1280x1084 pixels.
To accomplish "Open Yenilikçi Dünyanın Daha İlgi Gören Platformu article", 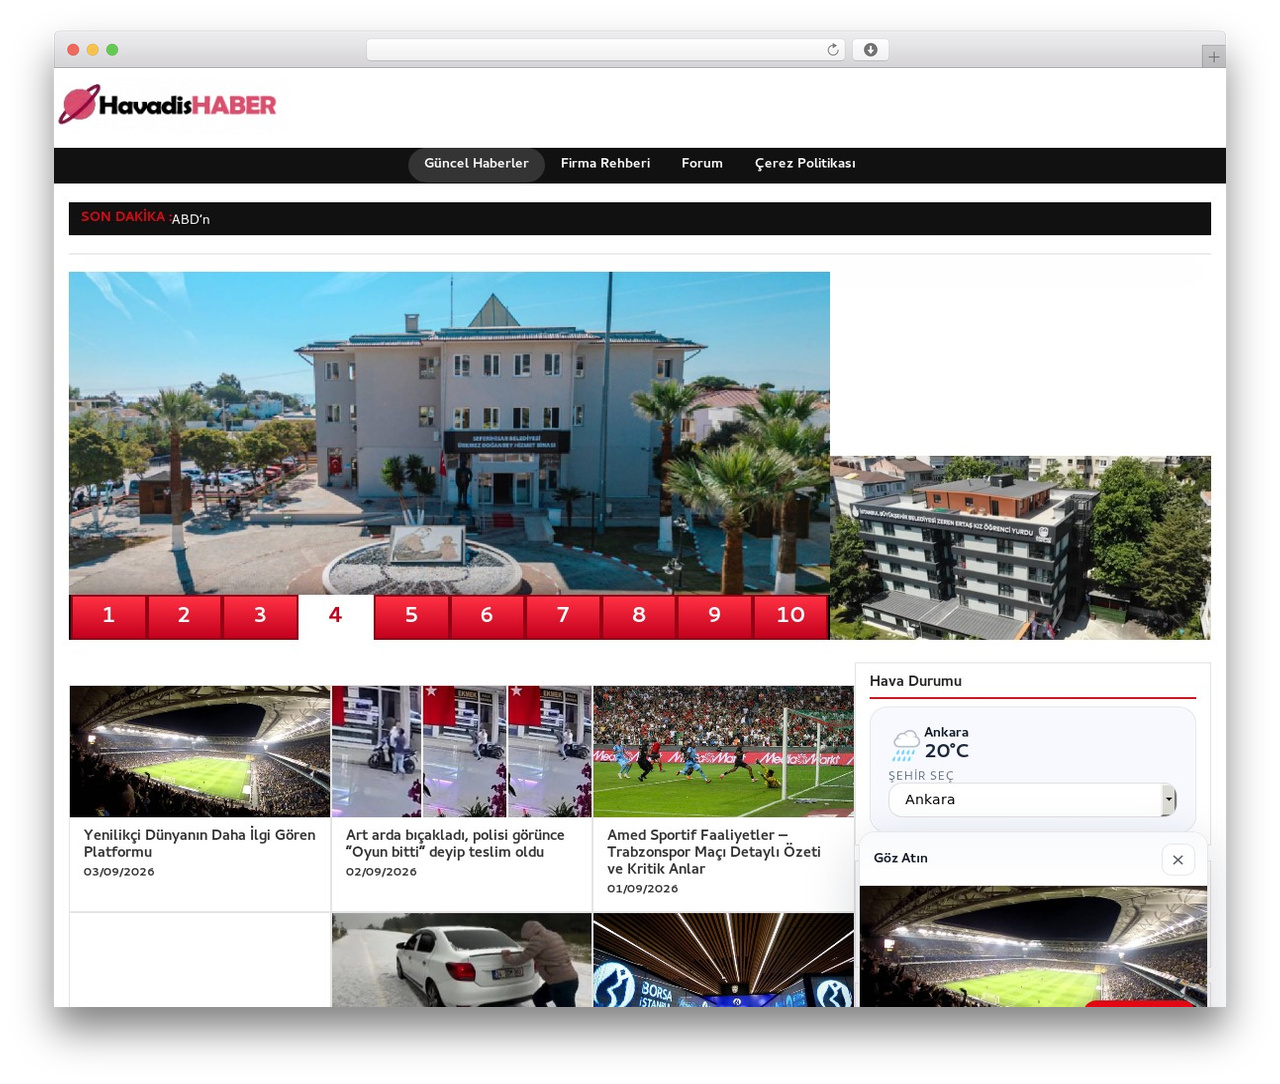I will click(x=199, y=844).
